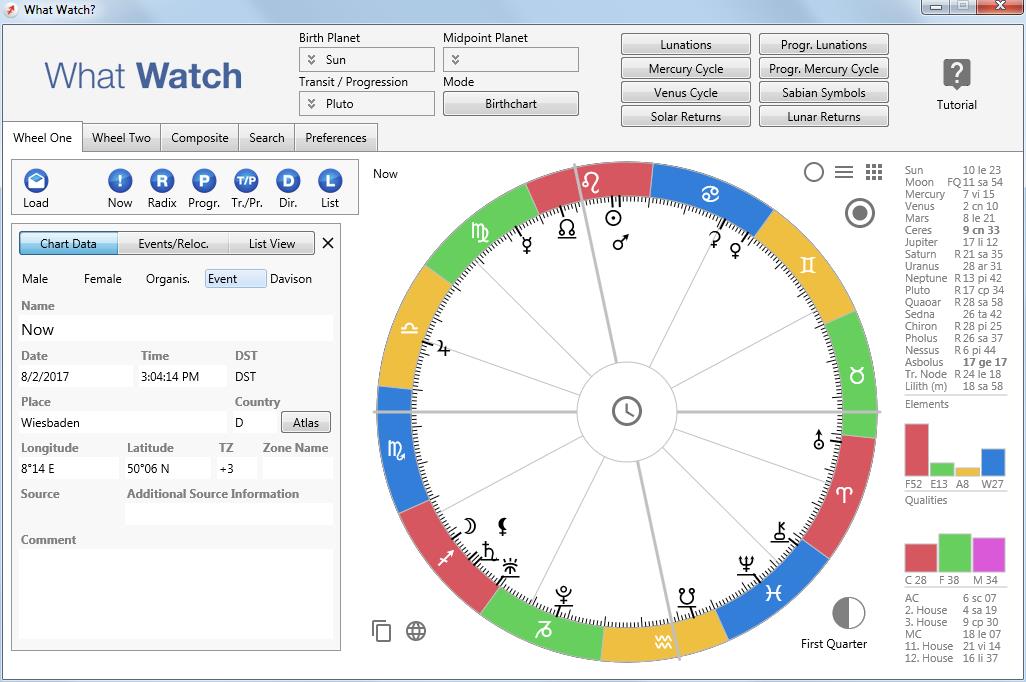
Task: Click the Jupiter glyph in the wheel
Action: (443, 348)
